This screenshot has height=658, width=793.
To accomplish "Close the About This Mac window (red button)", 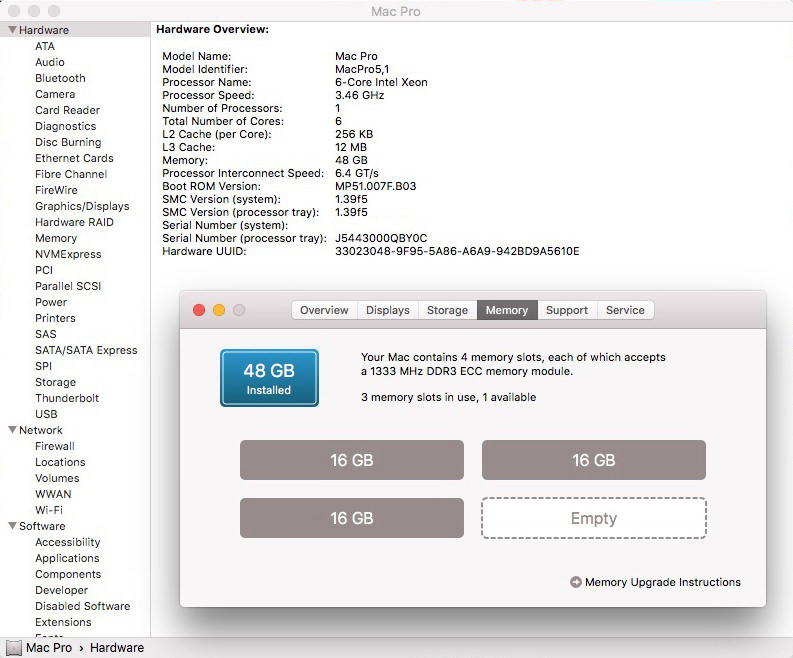I will pyautogui.click(x=199, y=310).
